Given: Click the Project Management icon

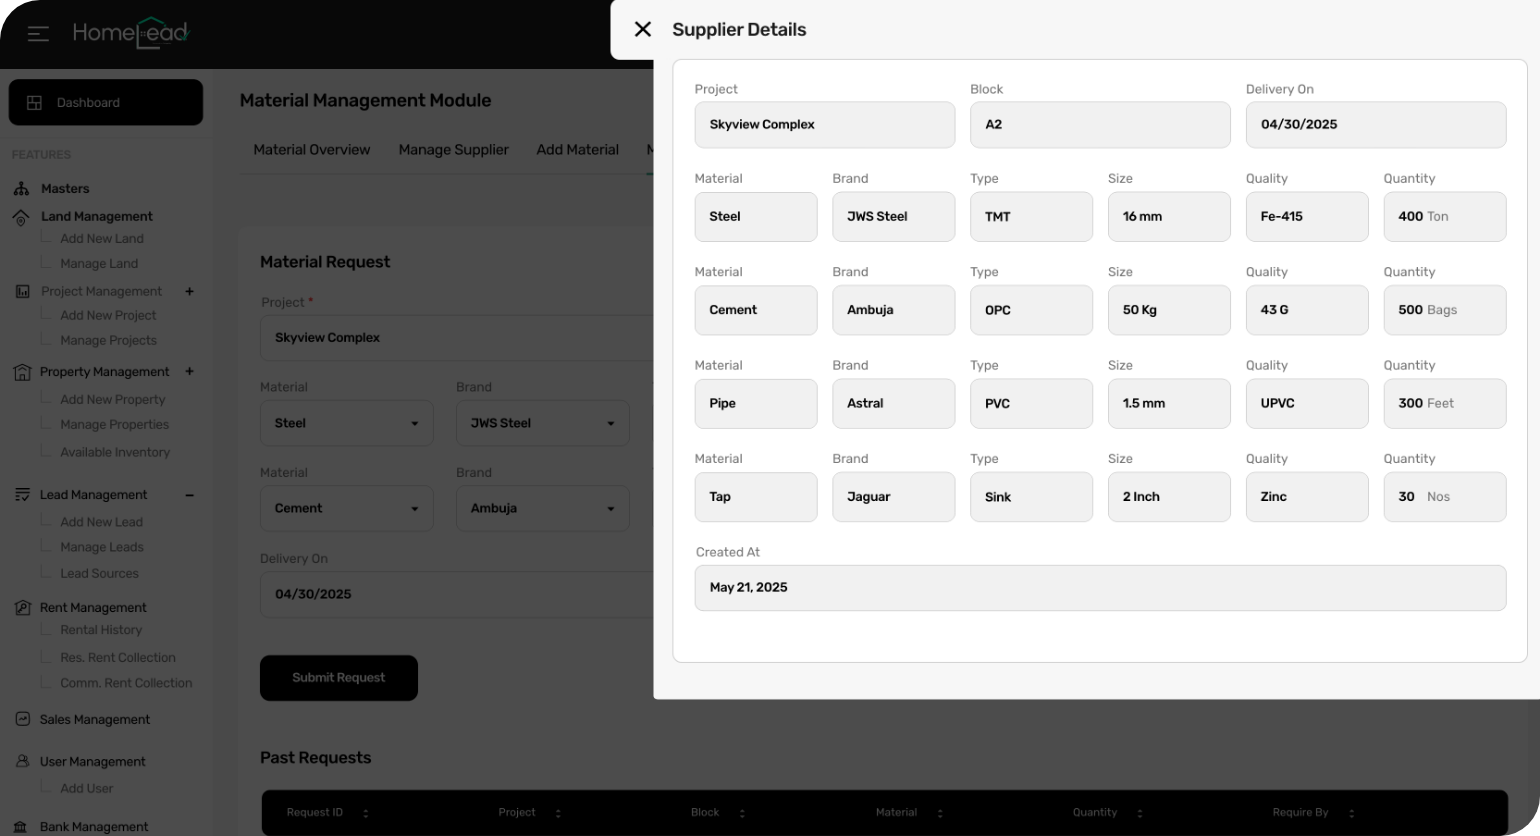Looking at the screenshot, I should coord(22,291).
